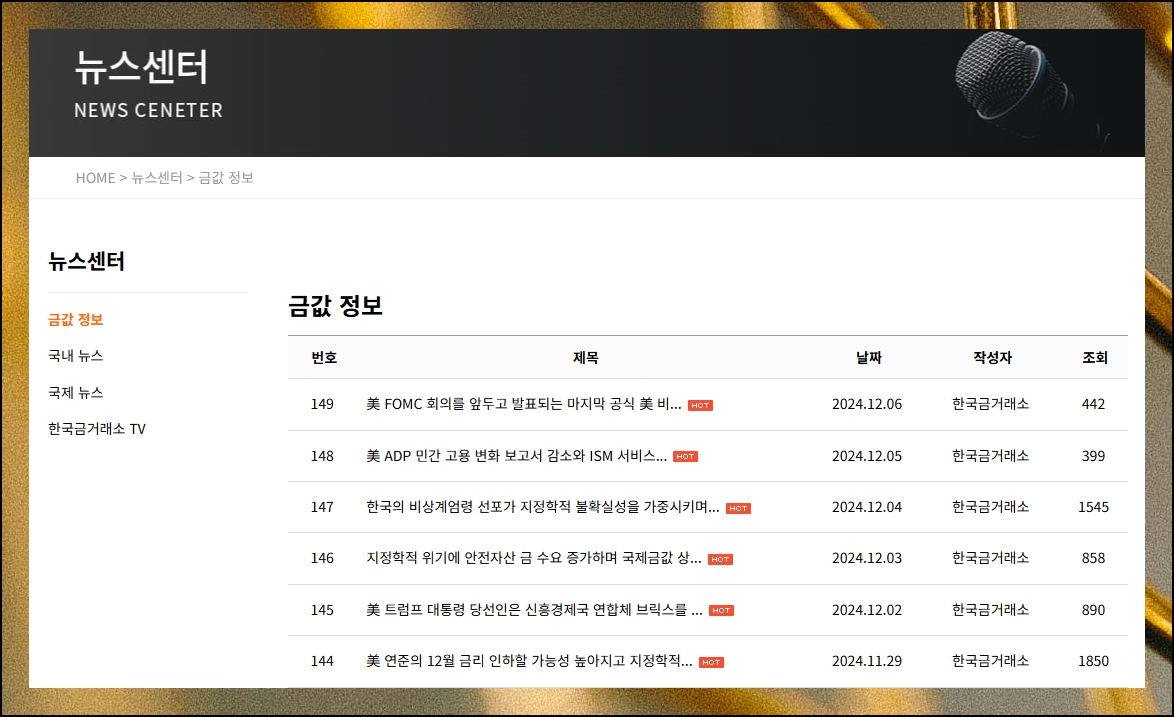Open article 147 about 비상계엄령 선포

coord(542,507)
